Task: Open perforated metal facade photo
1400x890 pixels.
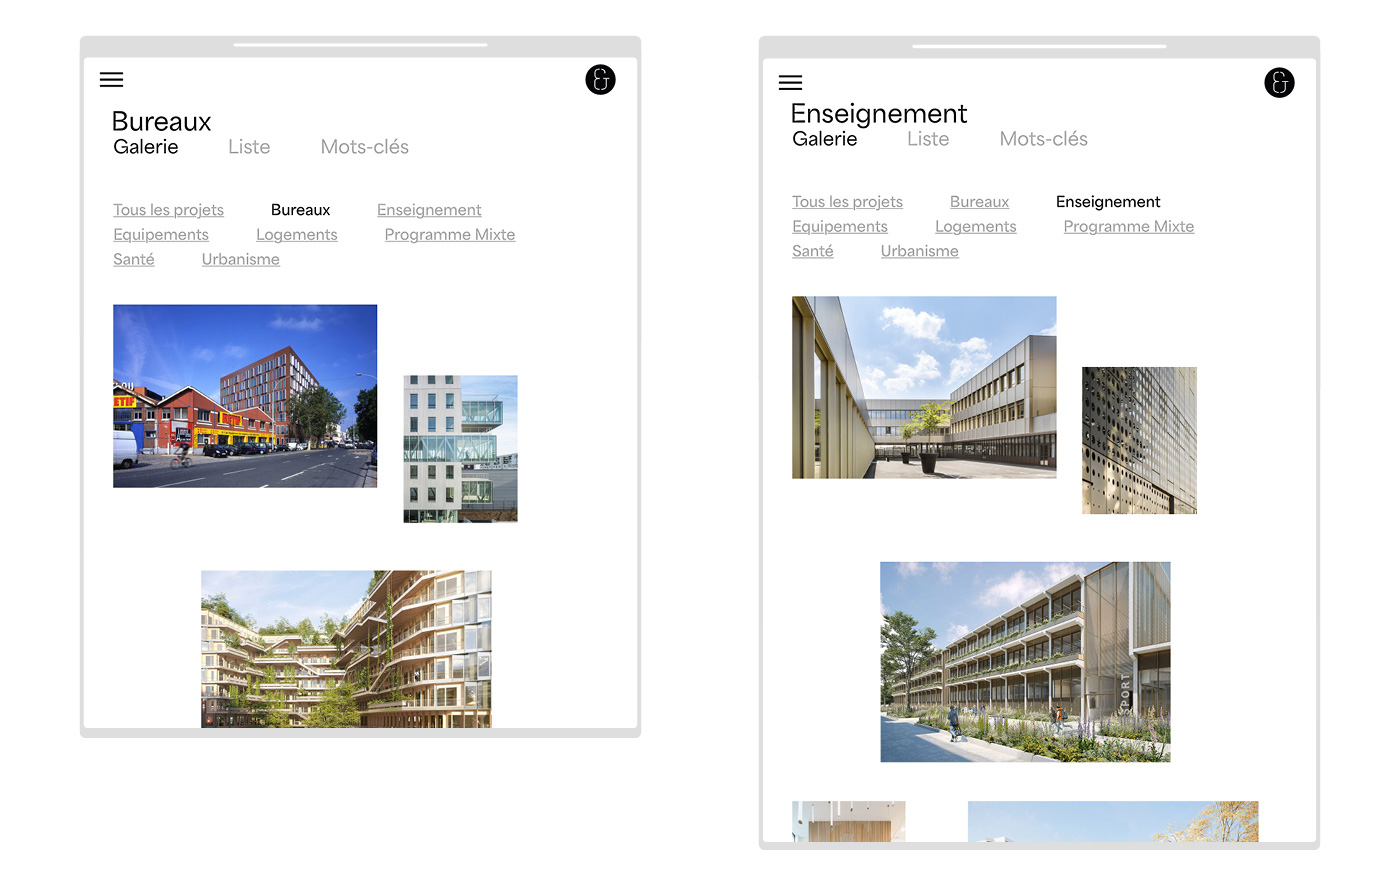Action: tap(1139, 441)
